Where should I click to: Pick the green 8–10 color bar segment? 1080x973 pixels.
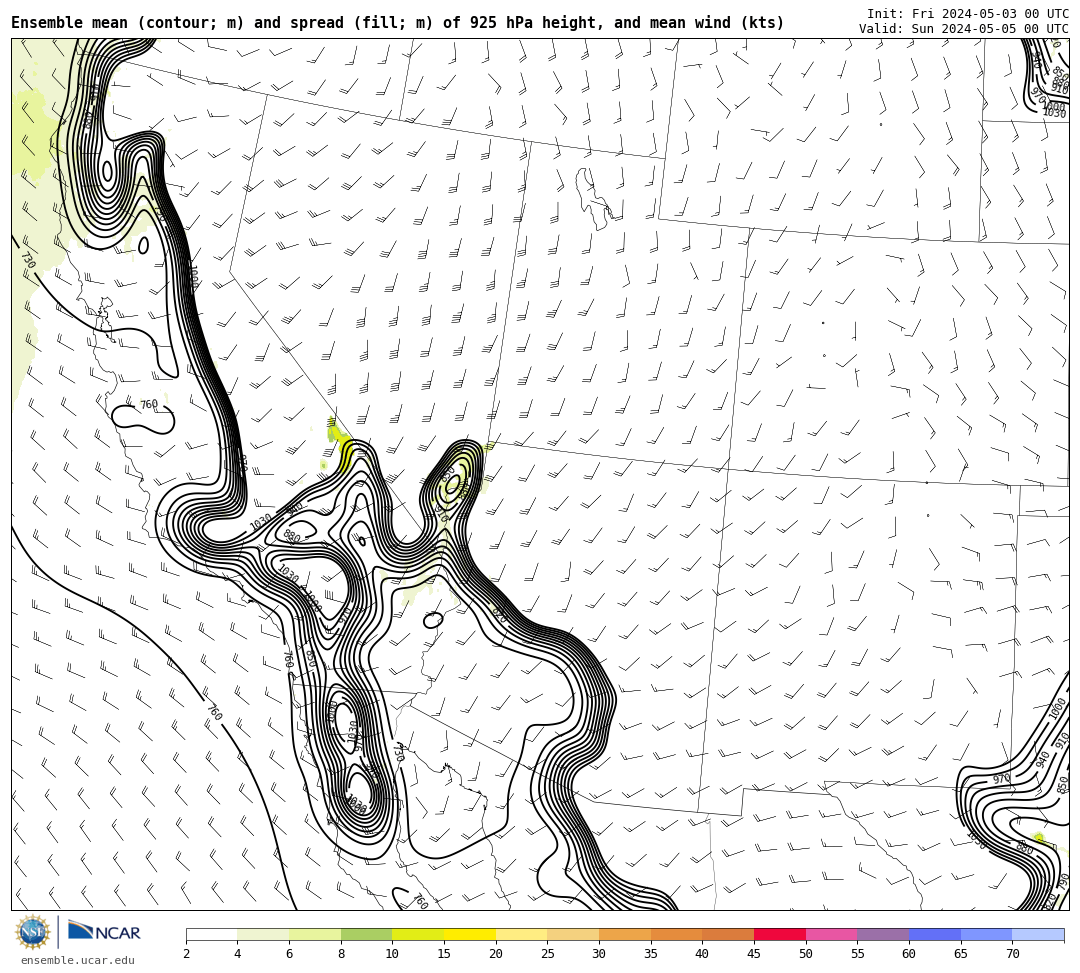pyautogui.click(x=366, y=934)
